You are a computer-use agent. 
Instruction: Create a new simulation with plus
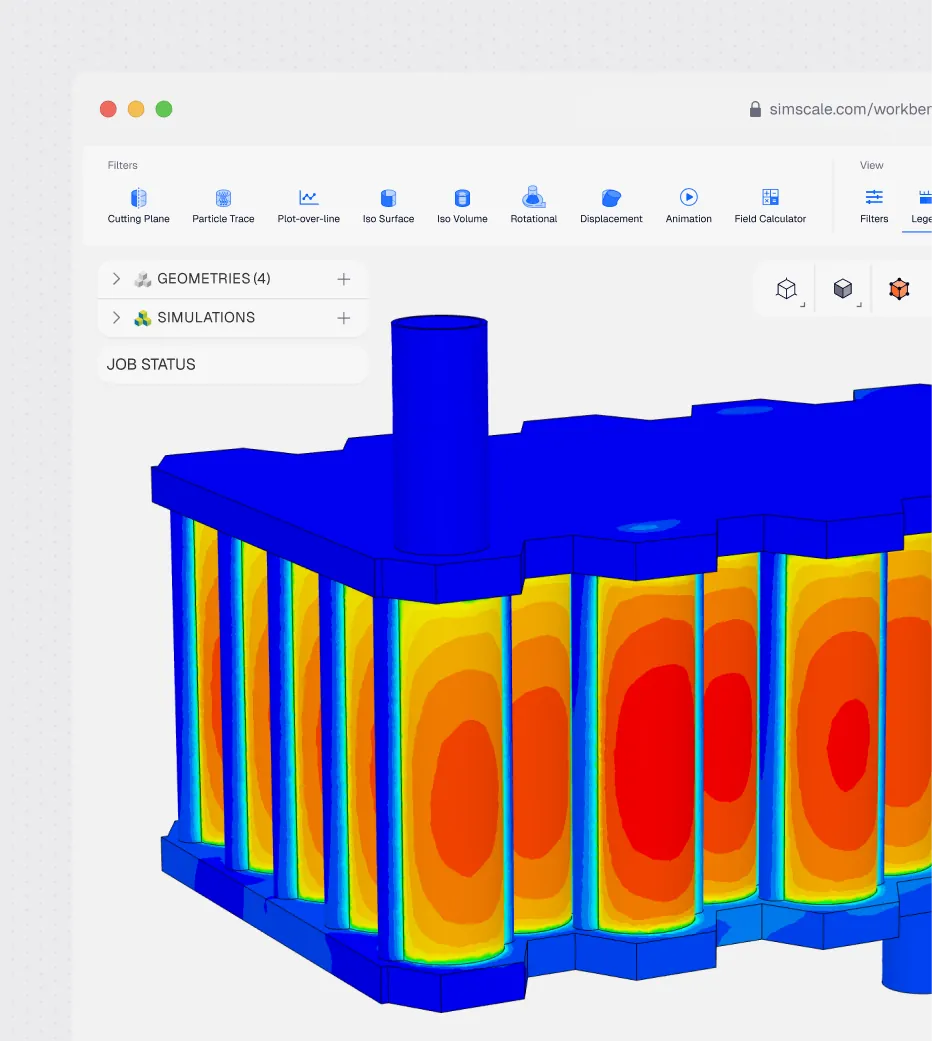tap(343, 318)
